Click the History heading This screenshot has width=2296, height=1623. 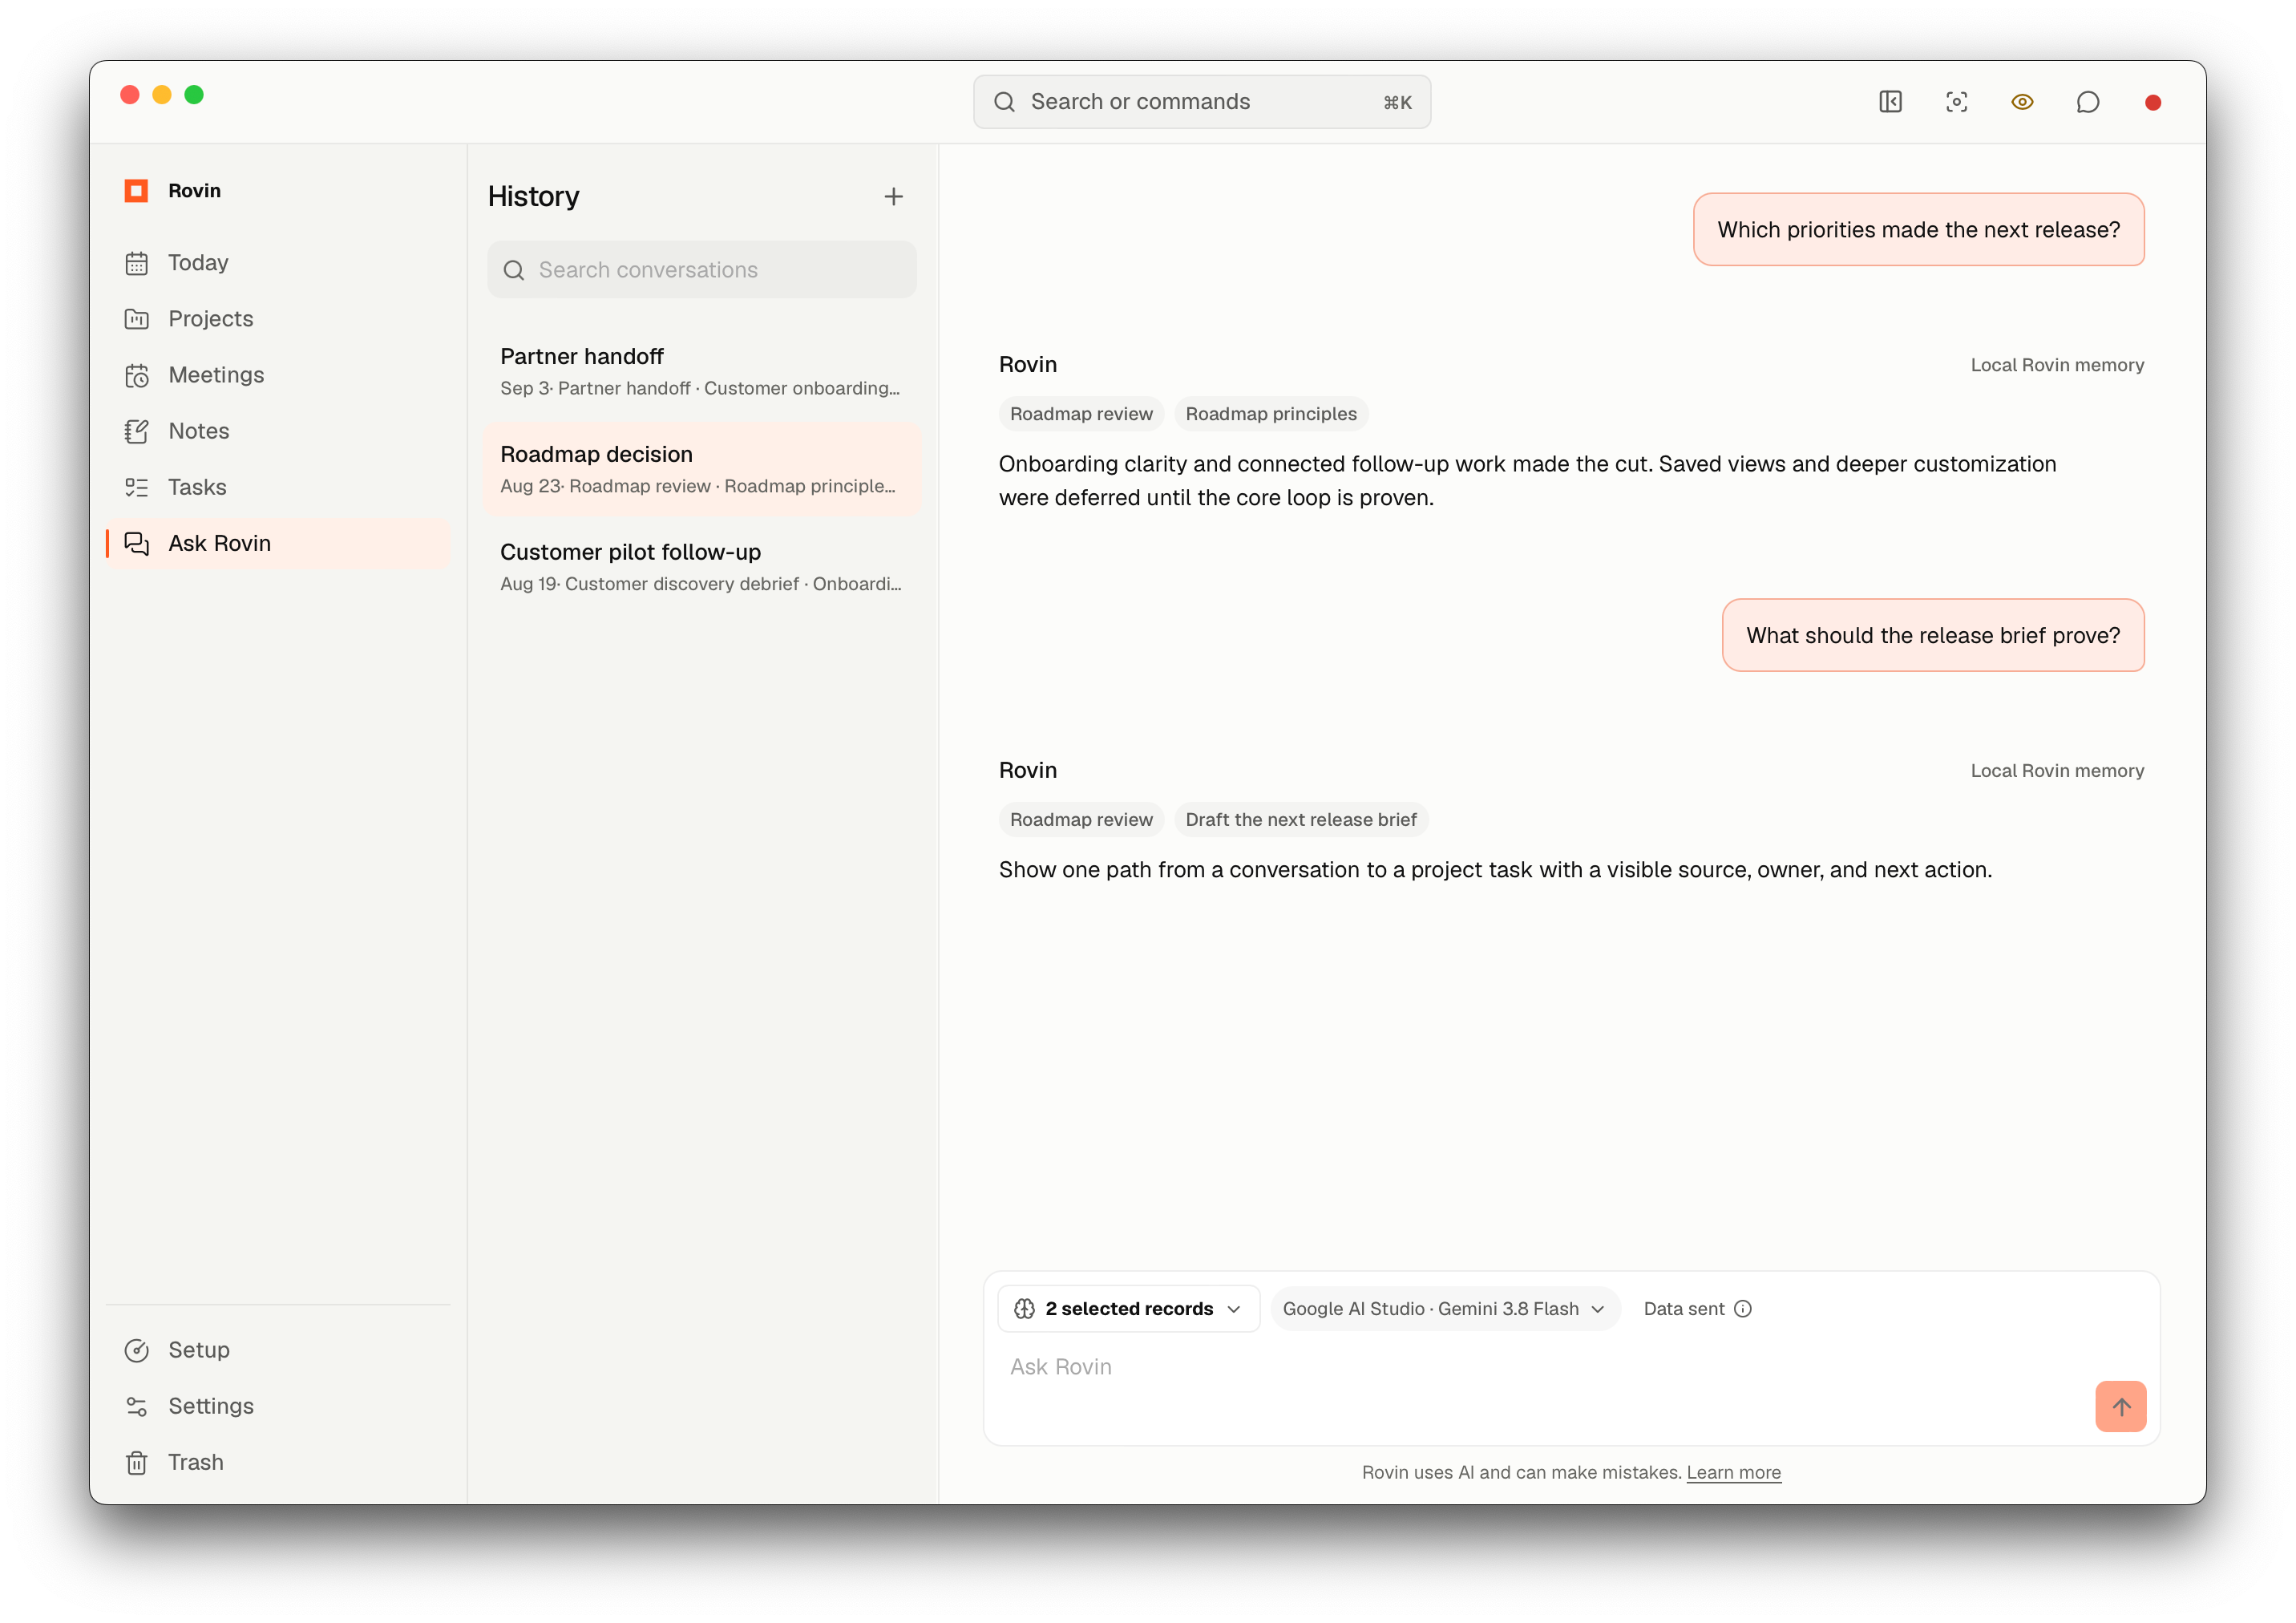[533, 197]
